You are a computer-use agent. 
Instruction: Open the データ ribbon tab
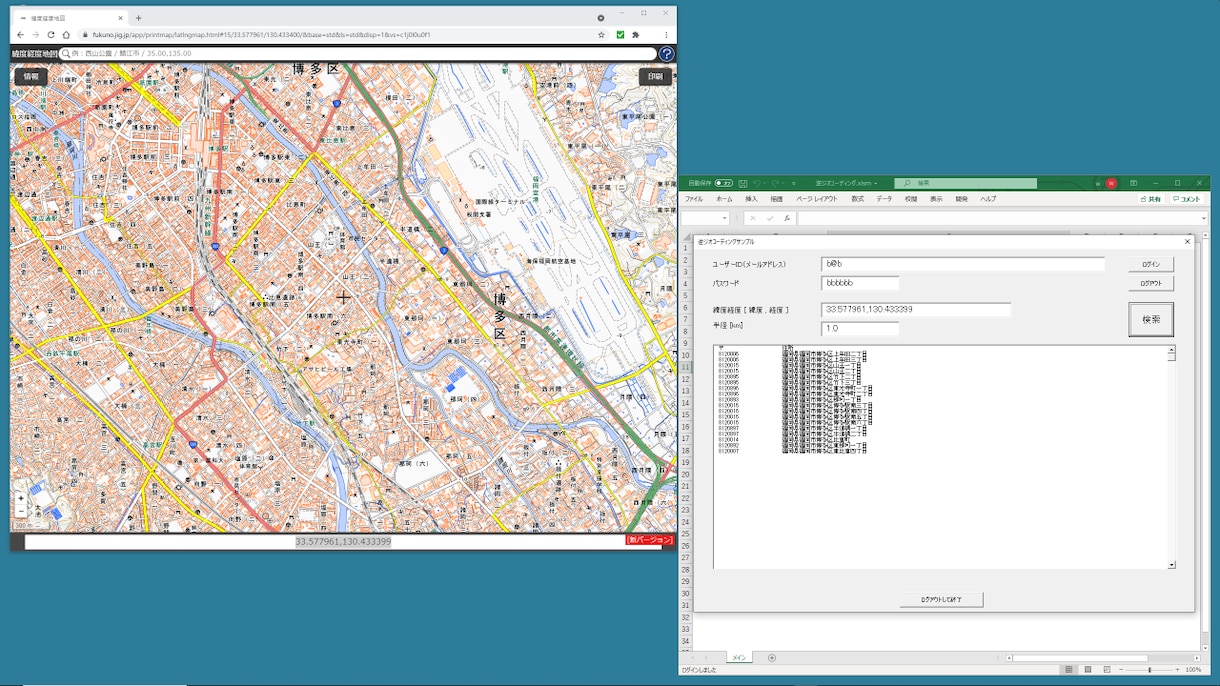[884, 199]
